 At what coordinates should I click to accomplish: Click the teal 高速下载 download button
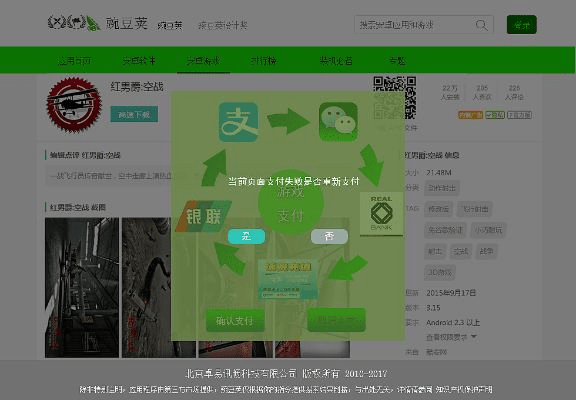click(x=134, y=114)
